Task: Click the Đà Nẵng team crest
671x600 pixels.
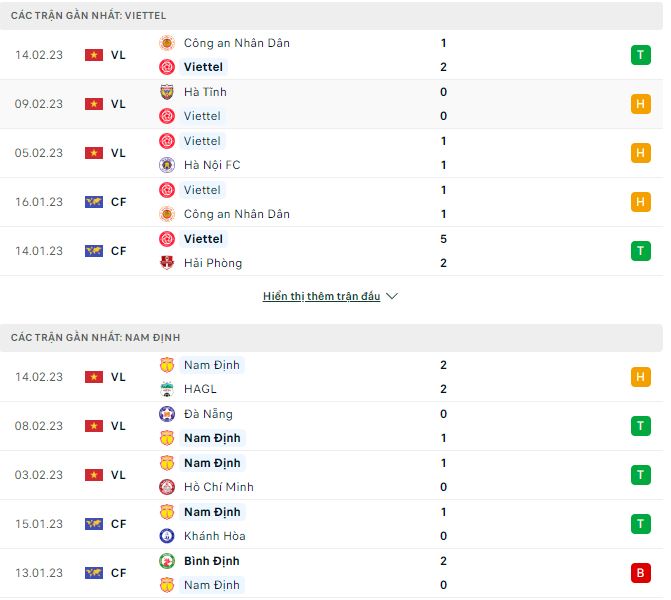Action: (x=167, y=414)
